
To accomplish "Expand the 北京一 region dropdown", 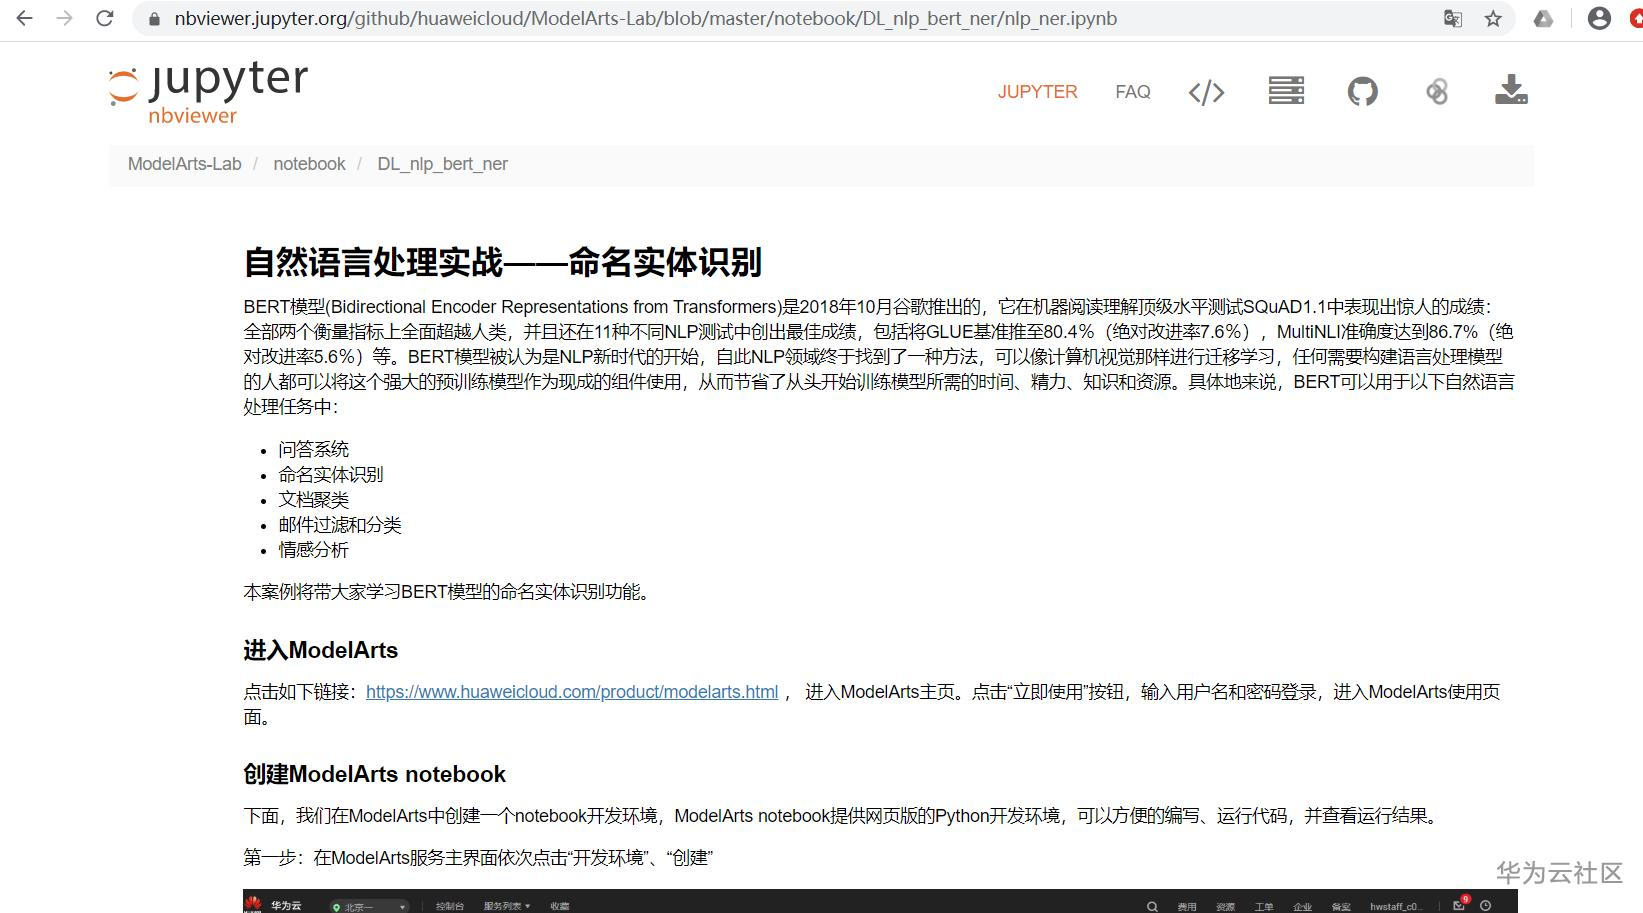I will pos(368,906).
